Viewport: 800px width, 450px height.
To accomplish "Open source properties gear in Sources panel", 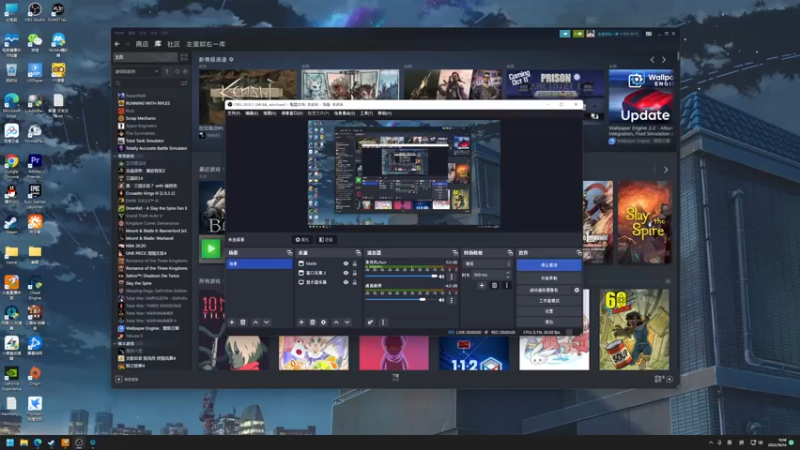I will pyautogui.click(x=323, y=322).
